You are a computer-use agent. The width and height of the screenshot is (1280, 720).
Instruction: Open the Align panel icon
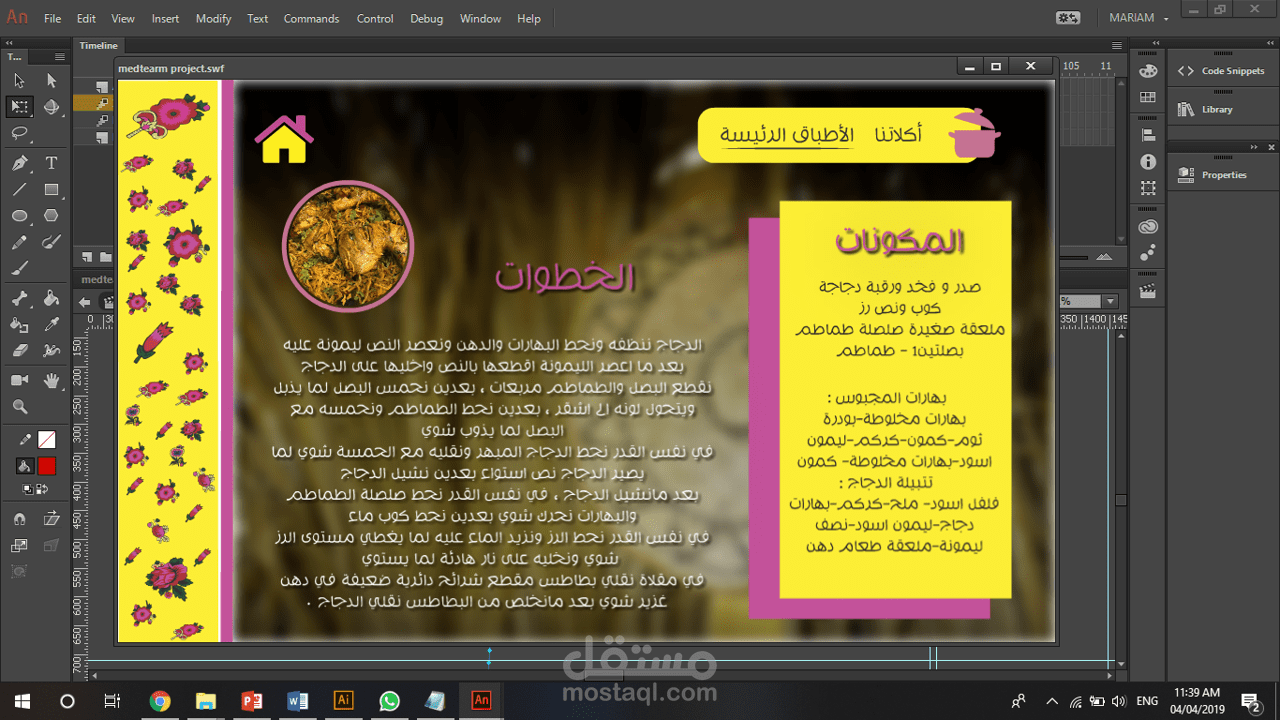coord(1147,131)
